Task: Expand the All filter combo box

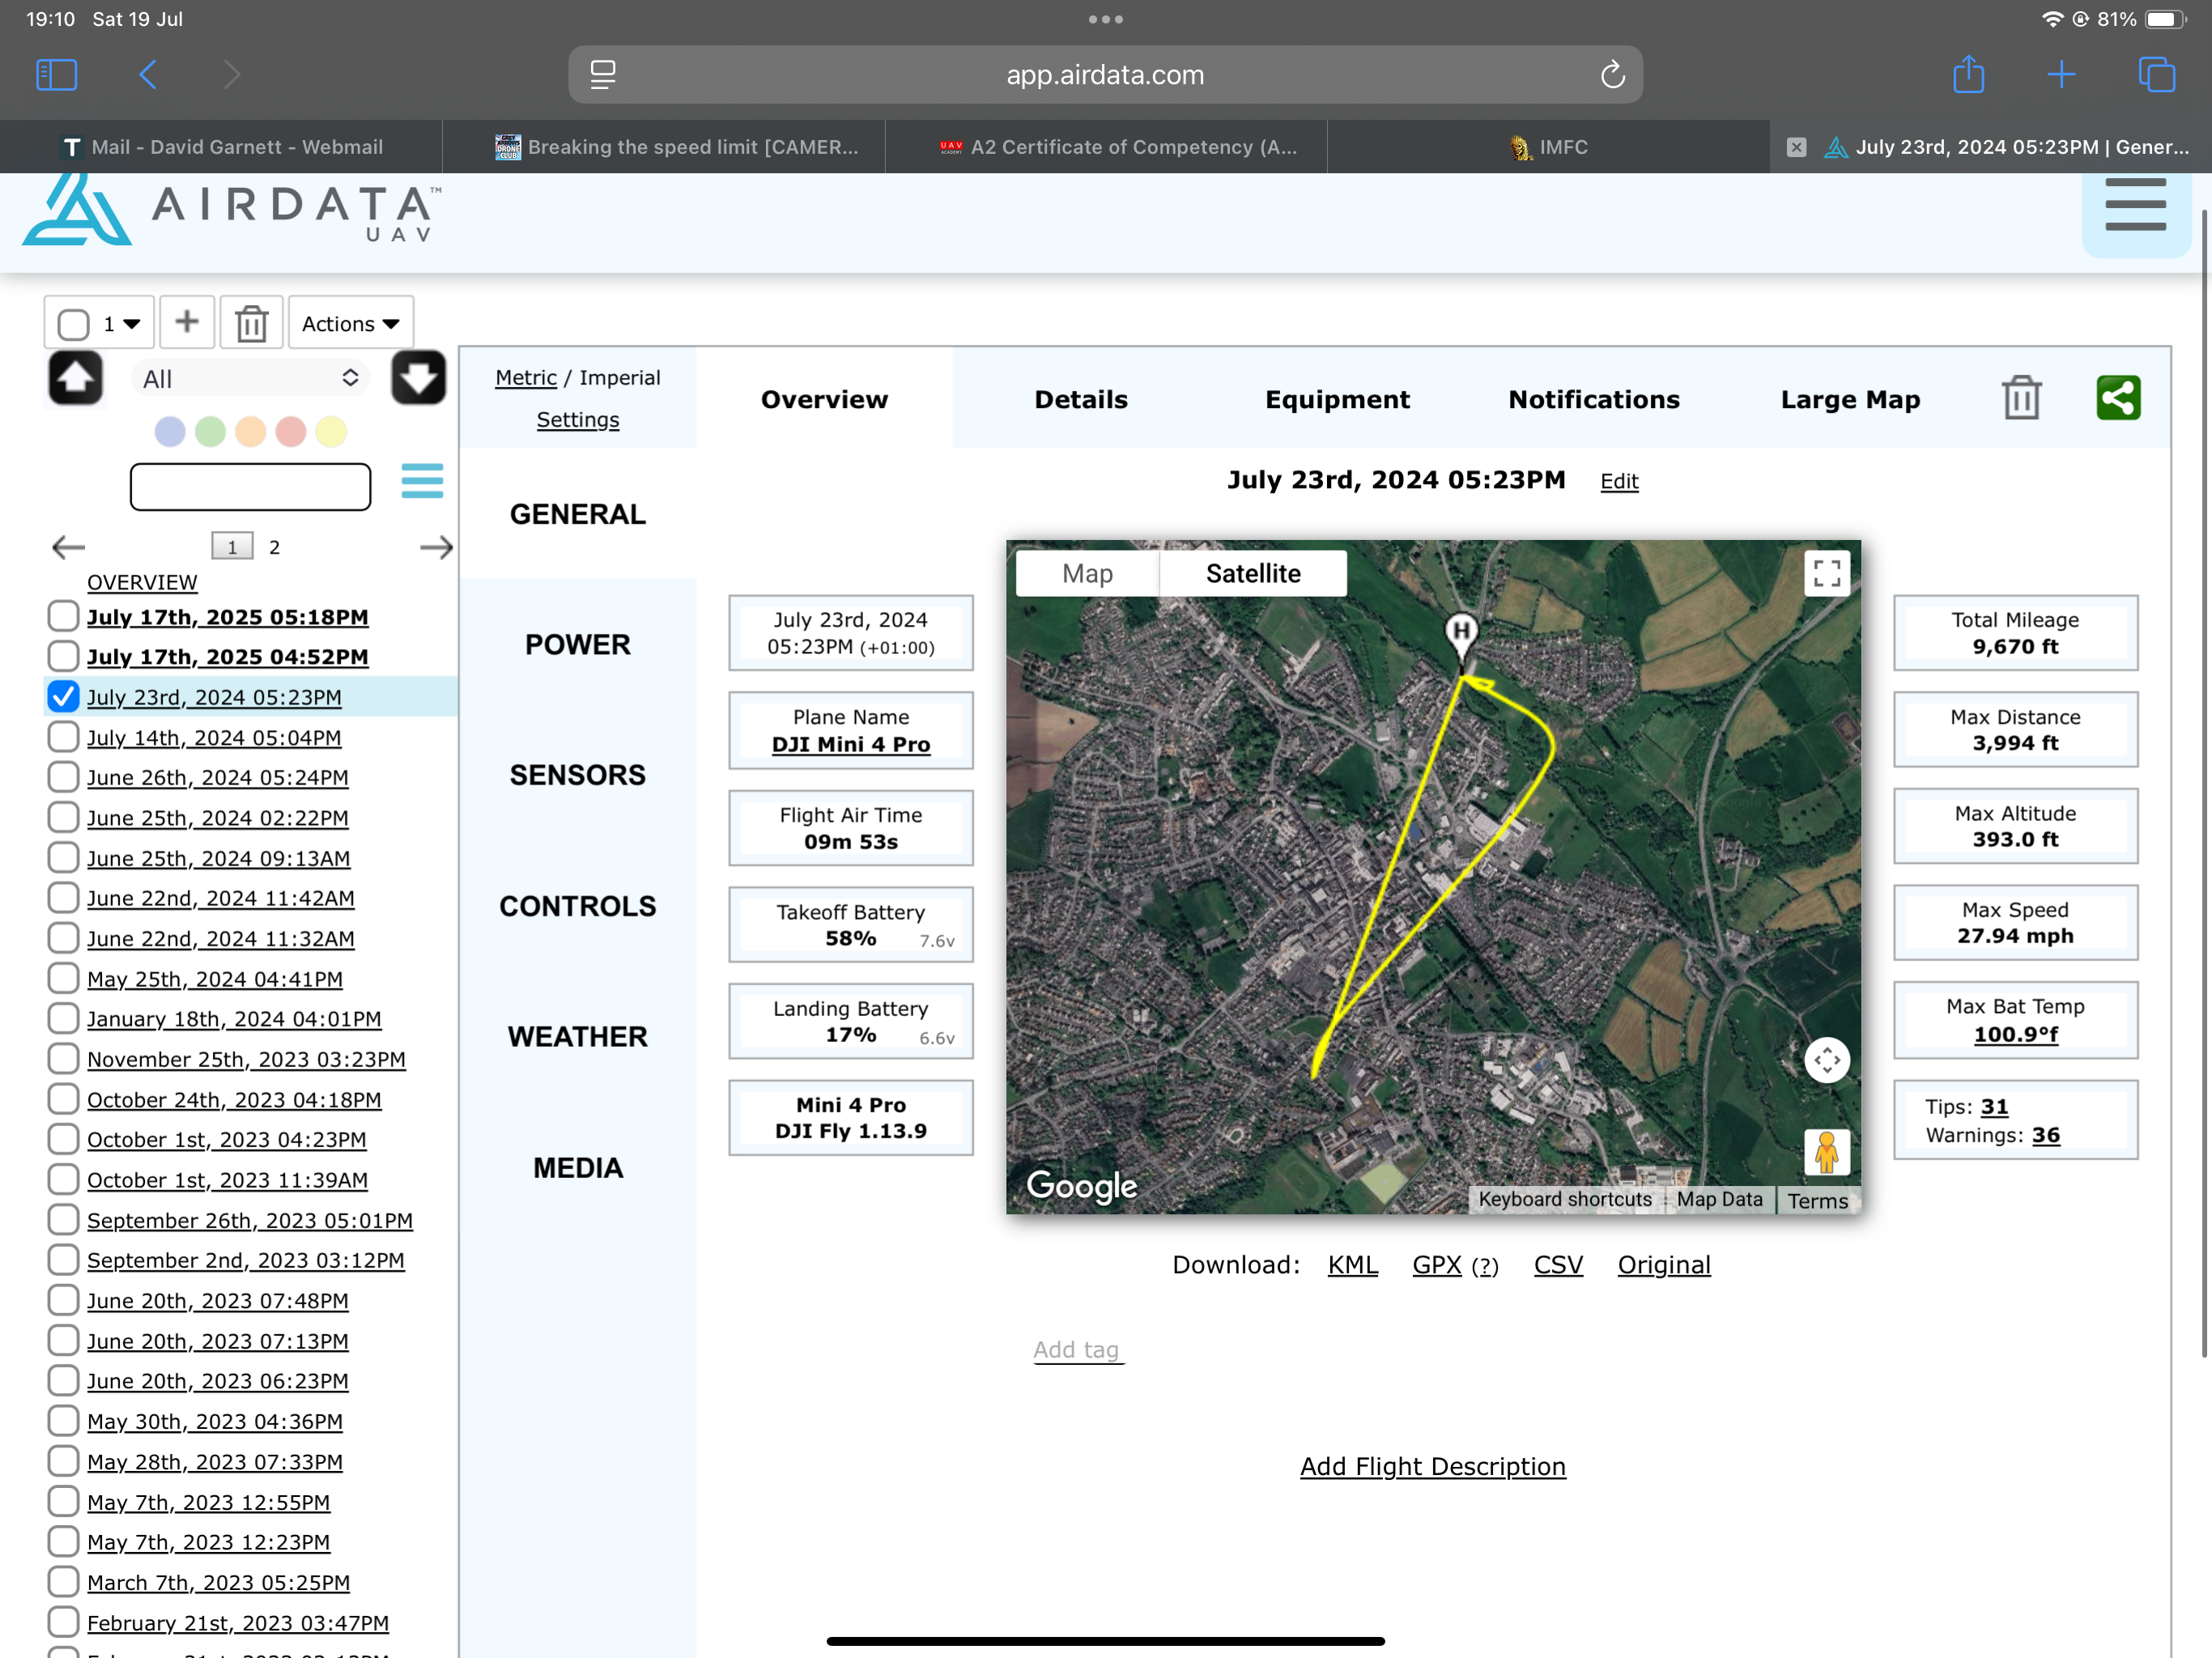Action: click(250, 378)
